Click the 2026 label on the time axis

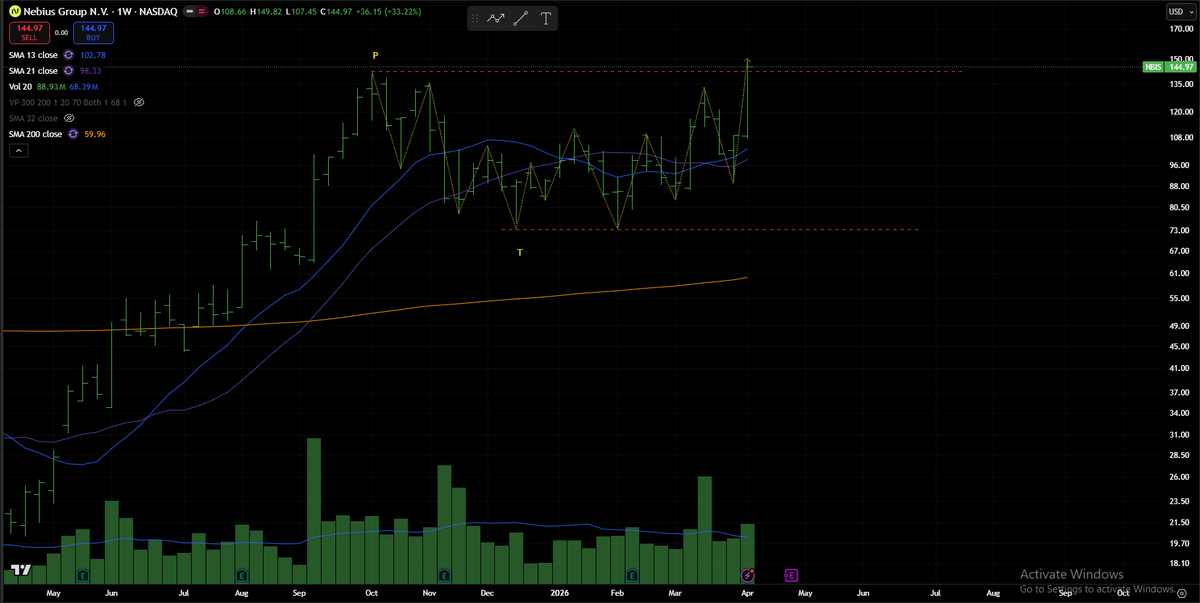coord(559,593)
